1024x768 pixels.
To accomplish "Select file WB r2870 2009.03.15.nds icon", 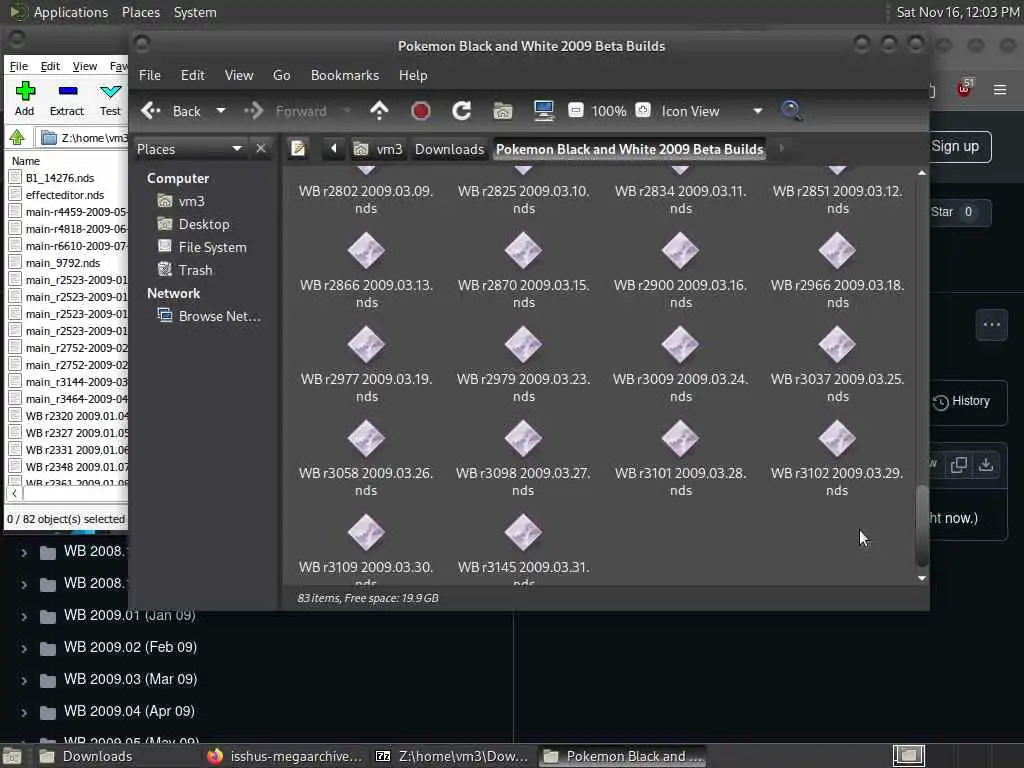I will [523, 251].
